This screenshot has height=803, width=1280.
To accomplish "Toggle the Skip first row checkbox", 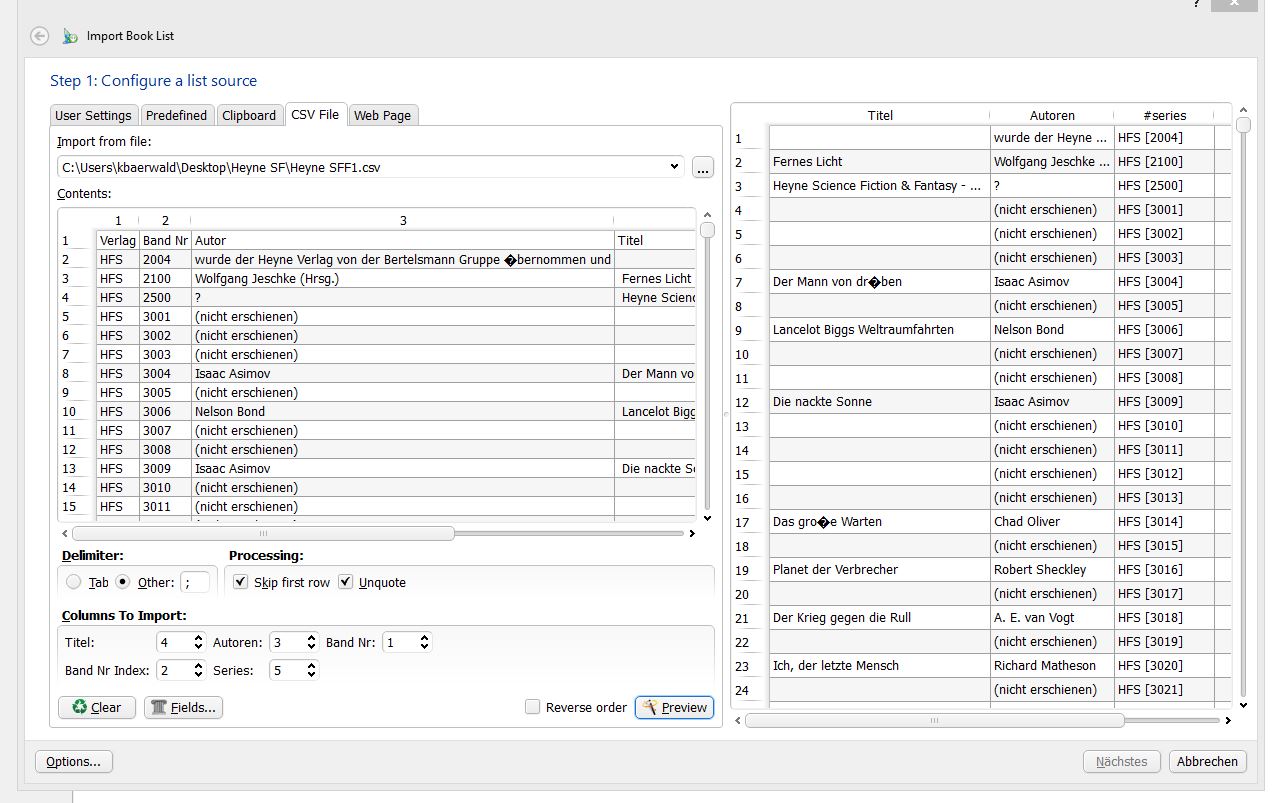I will click(240, 582).
